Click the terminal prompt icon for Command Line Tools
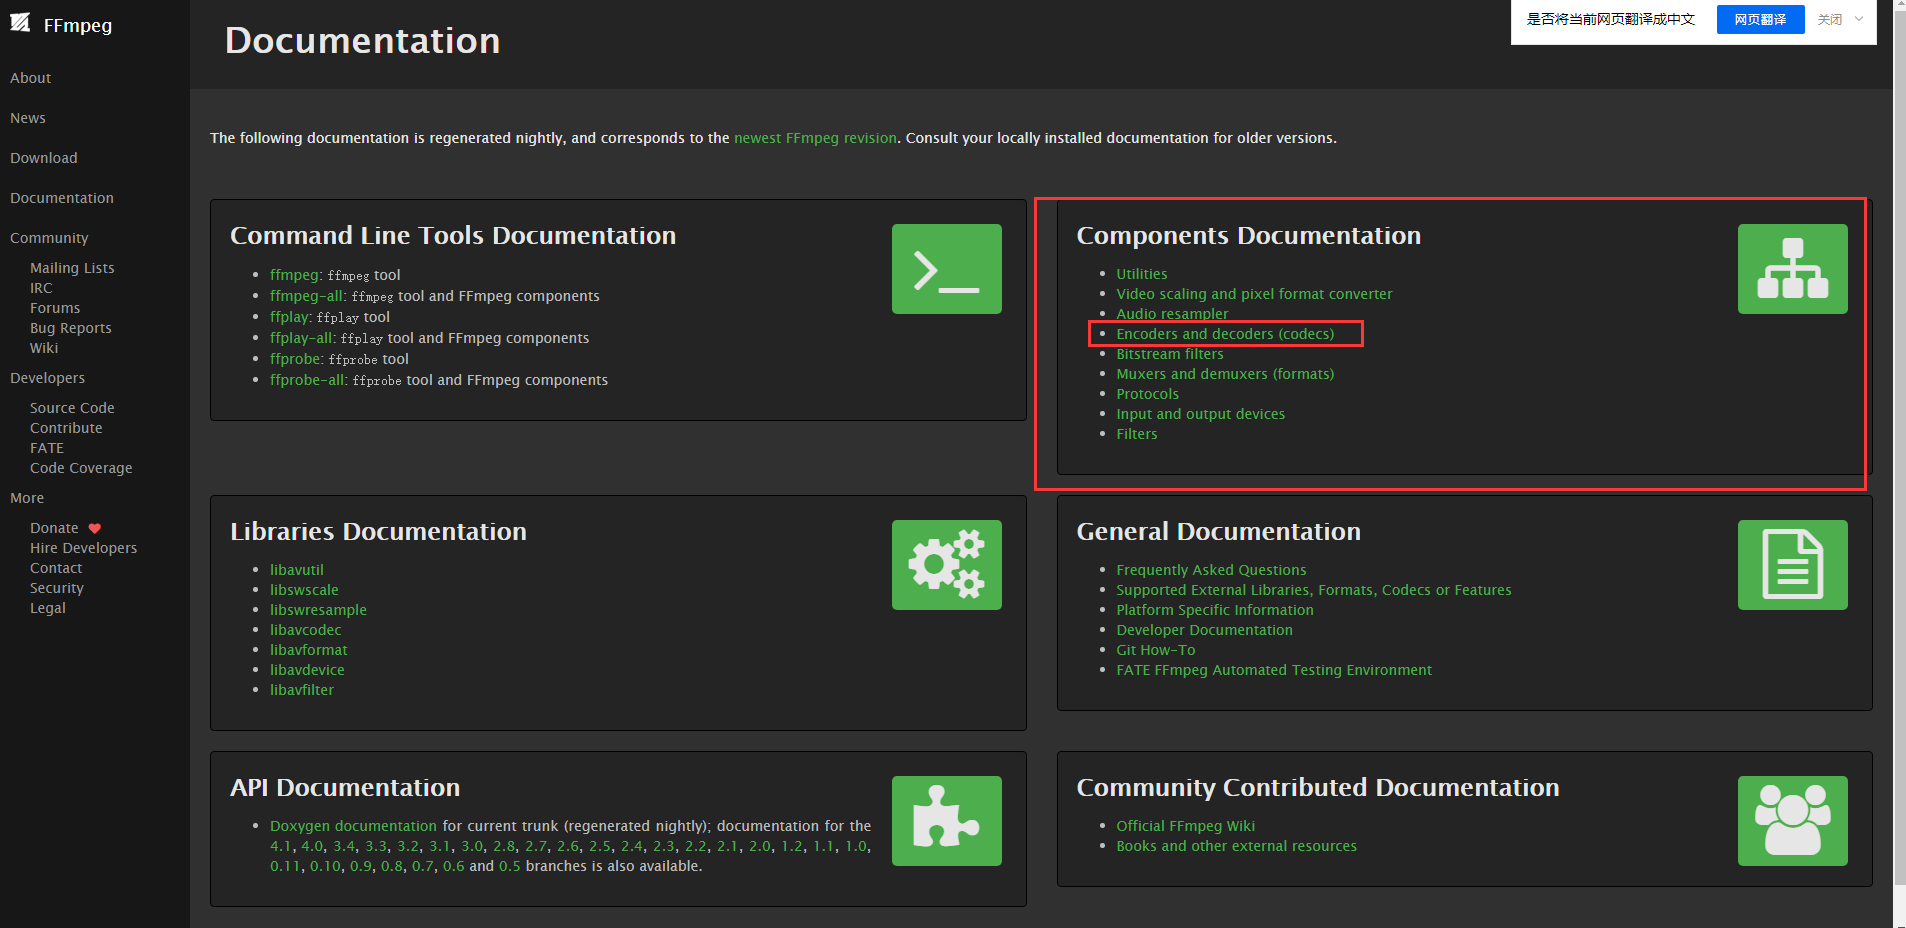 pyautogui.click(x=946, y=269)
